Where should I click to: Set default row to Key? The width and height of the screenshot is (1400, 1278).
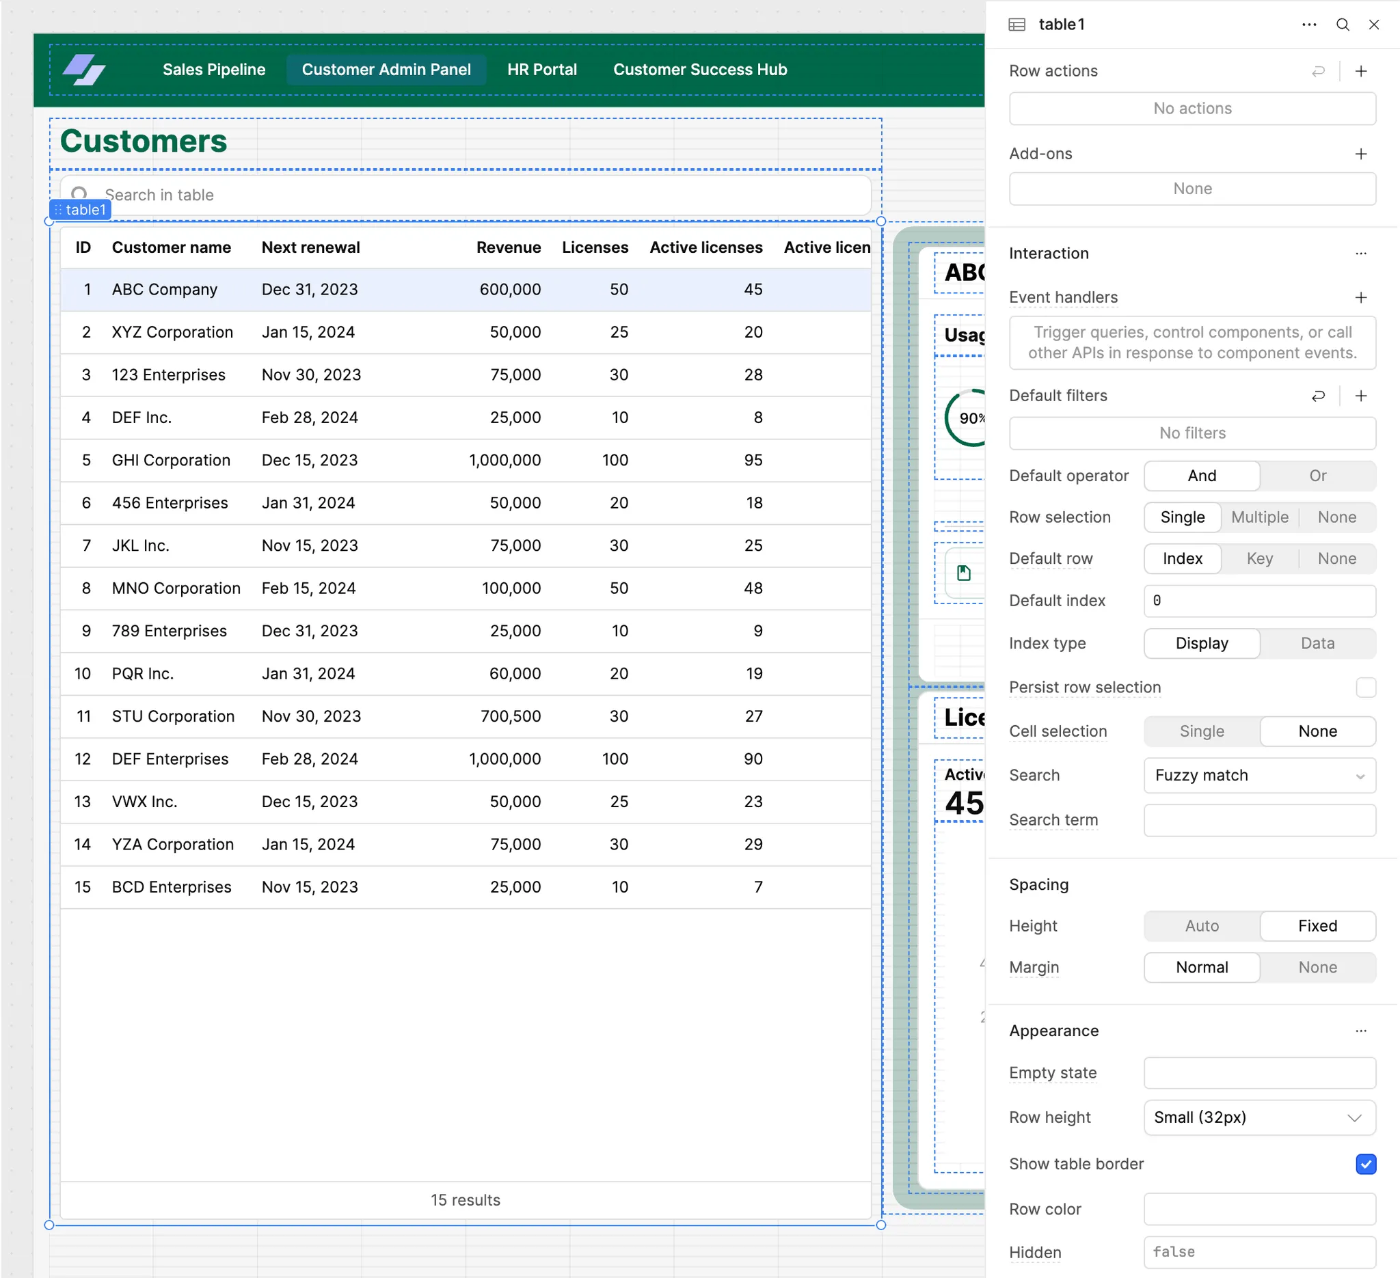(x=1260, y=559)
